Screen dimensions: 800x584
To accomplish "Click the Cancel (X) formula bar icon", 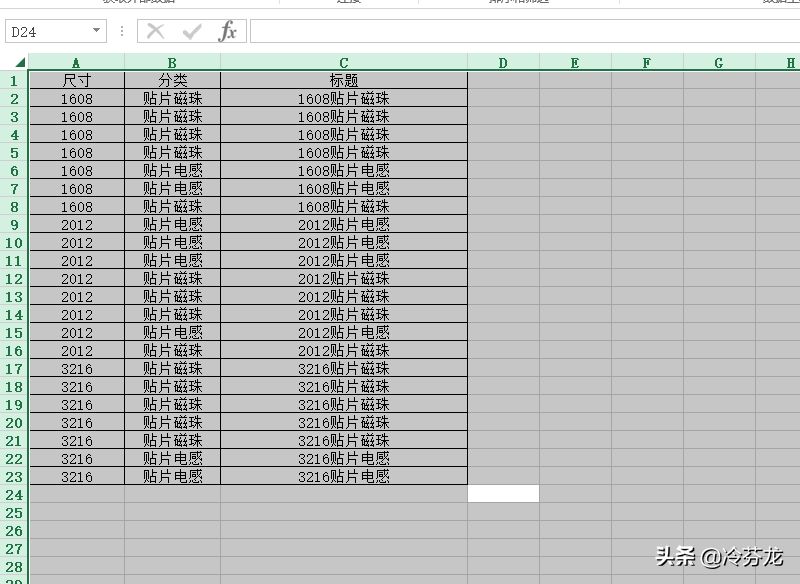I will coord(155,32).
